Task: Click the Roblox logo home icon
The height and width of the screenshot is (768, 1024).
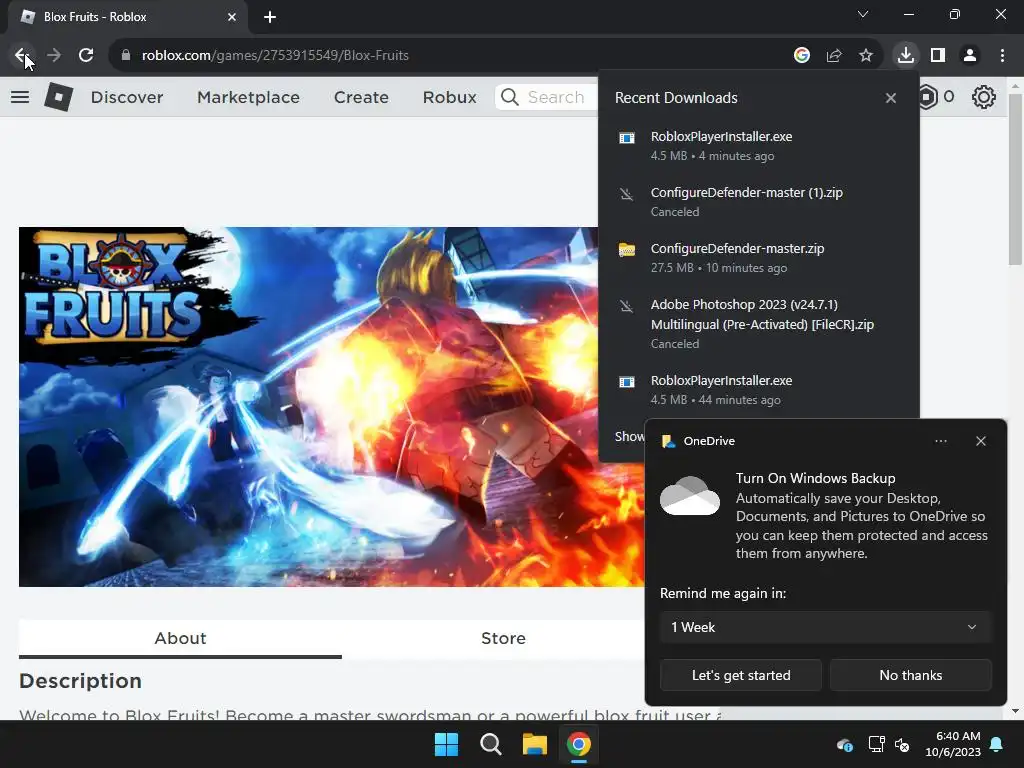Action: [x=58, y=97]
